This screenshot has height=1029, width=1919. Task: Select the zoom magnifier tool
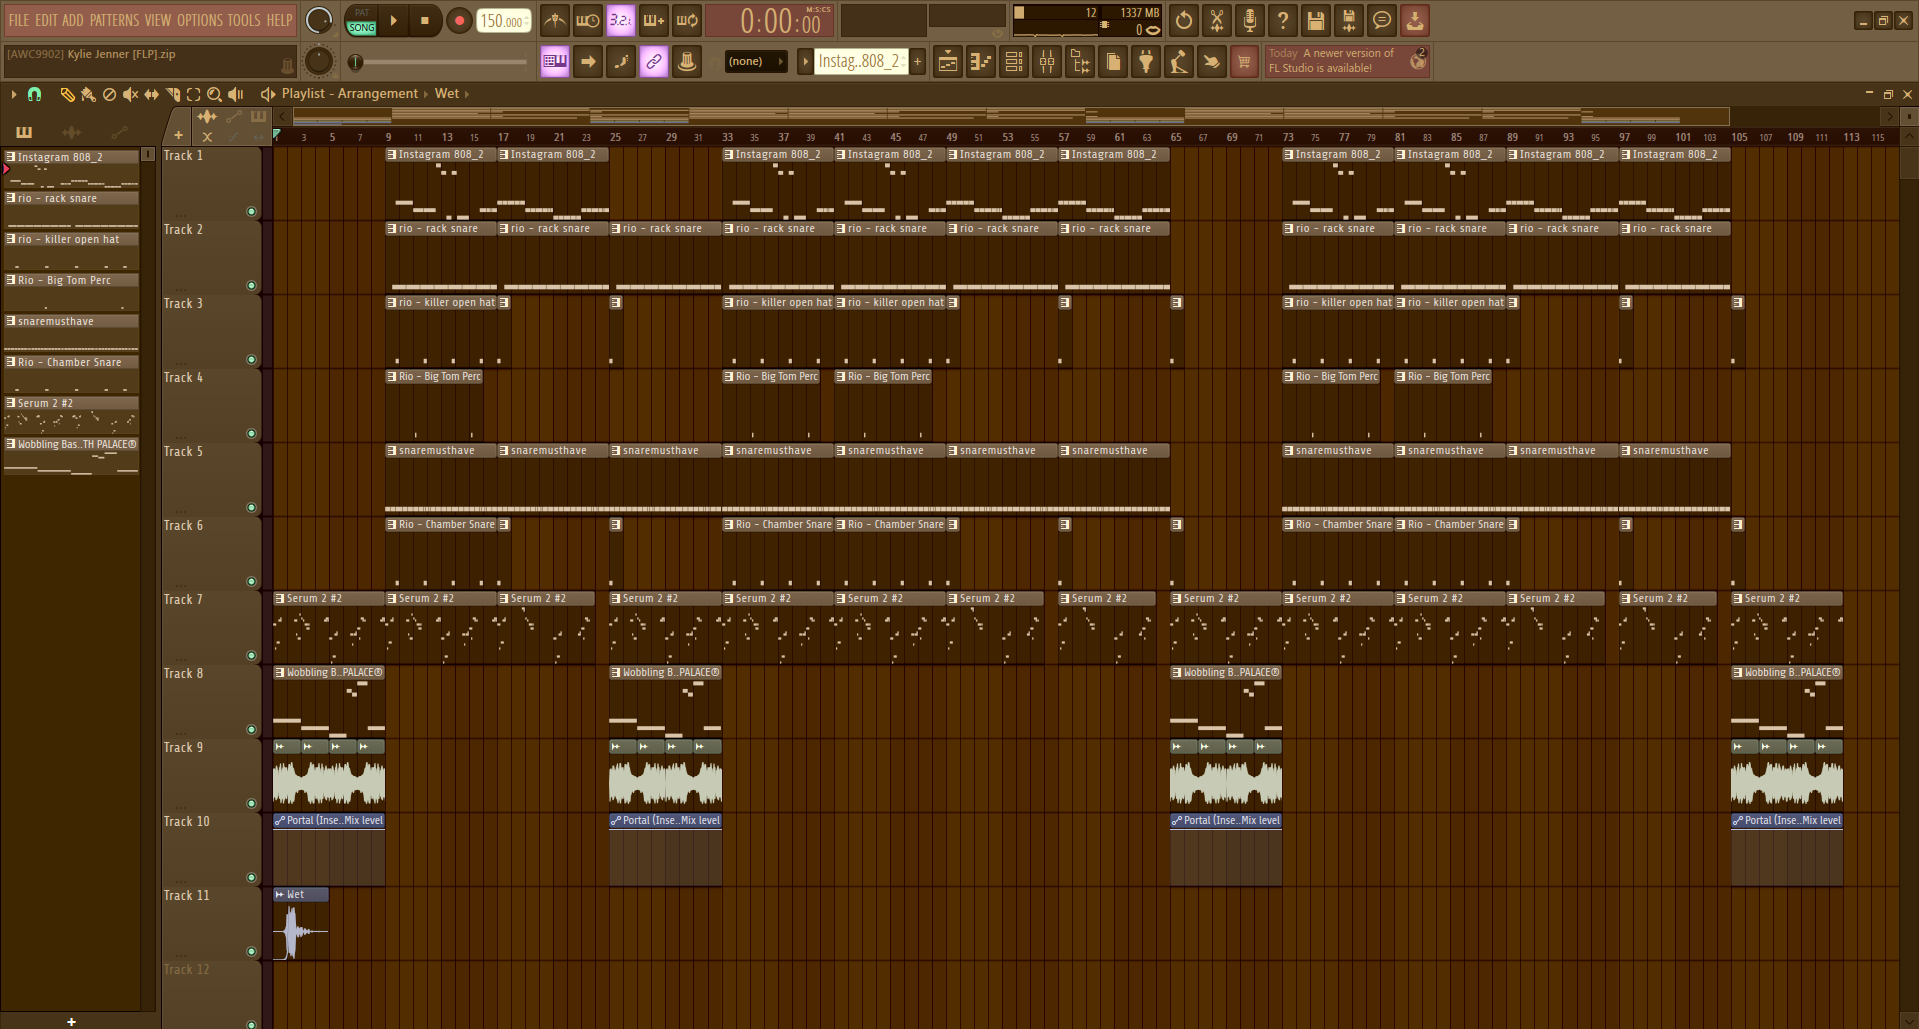[214, 94]
